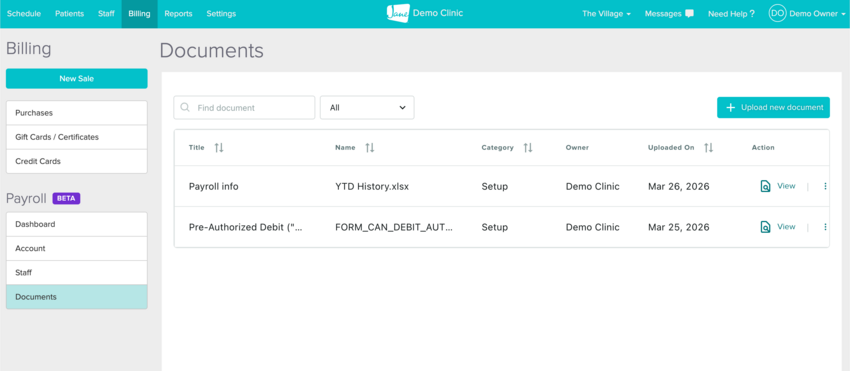This screenshot has height=371, width=850.
Task: Click the plus icon on upload button
Action: [x=730, y=107]
